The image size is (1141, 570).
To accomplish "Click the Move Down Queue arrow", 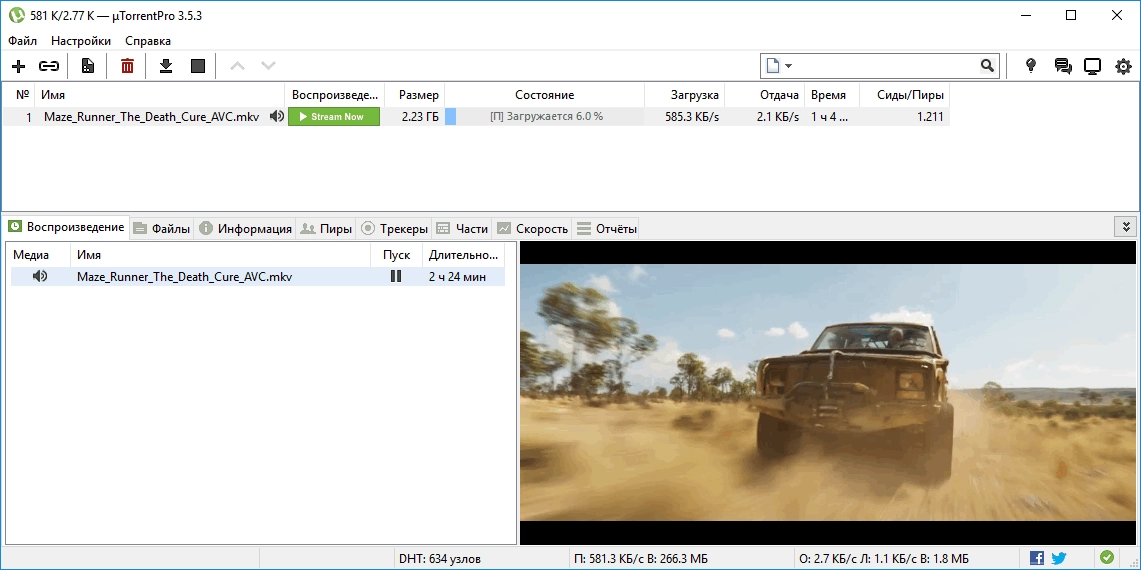I will point(269,66).
